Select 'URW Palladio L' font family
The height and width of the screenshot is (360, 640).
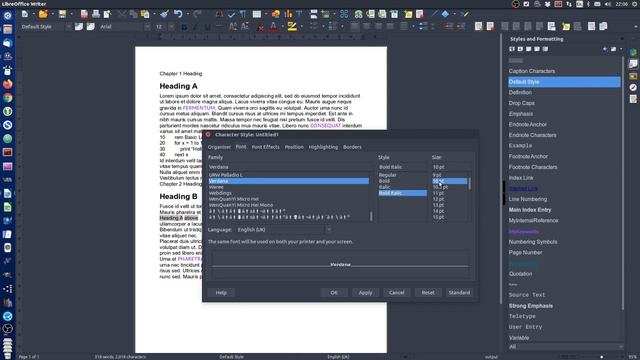[226, 175]
